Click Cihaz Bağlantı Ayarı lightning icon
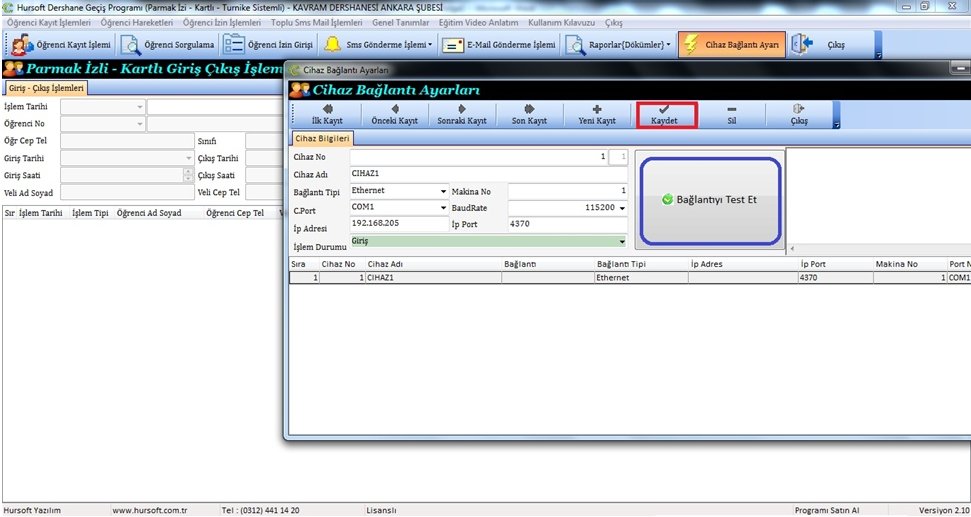 click(692, 45)
